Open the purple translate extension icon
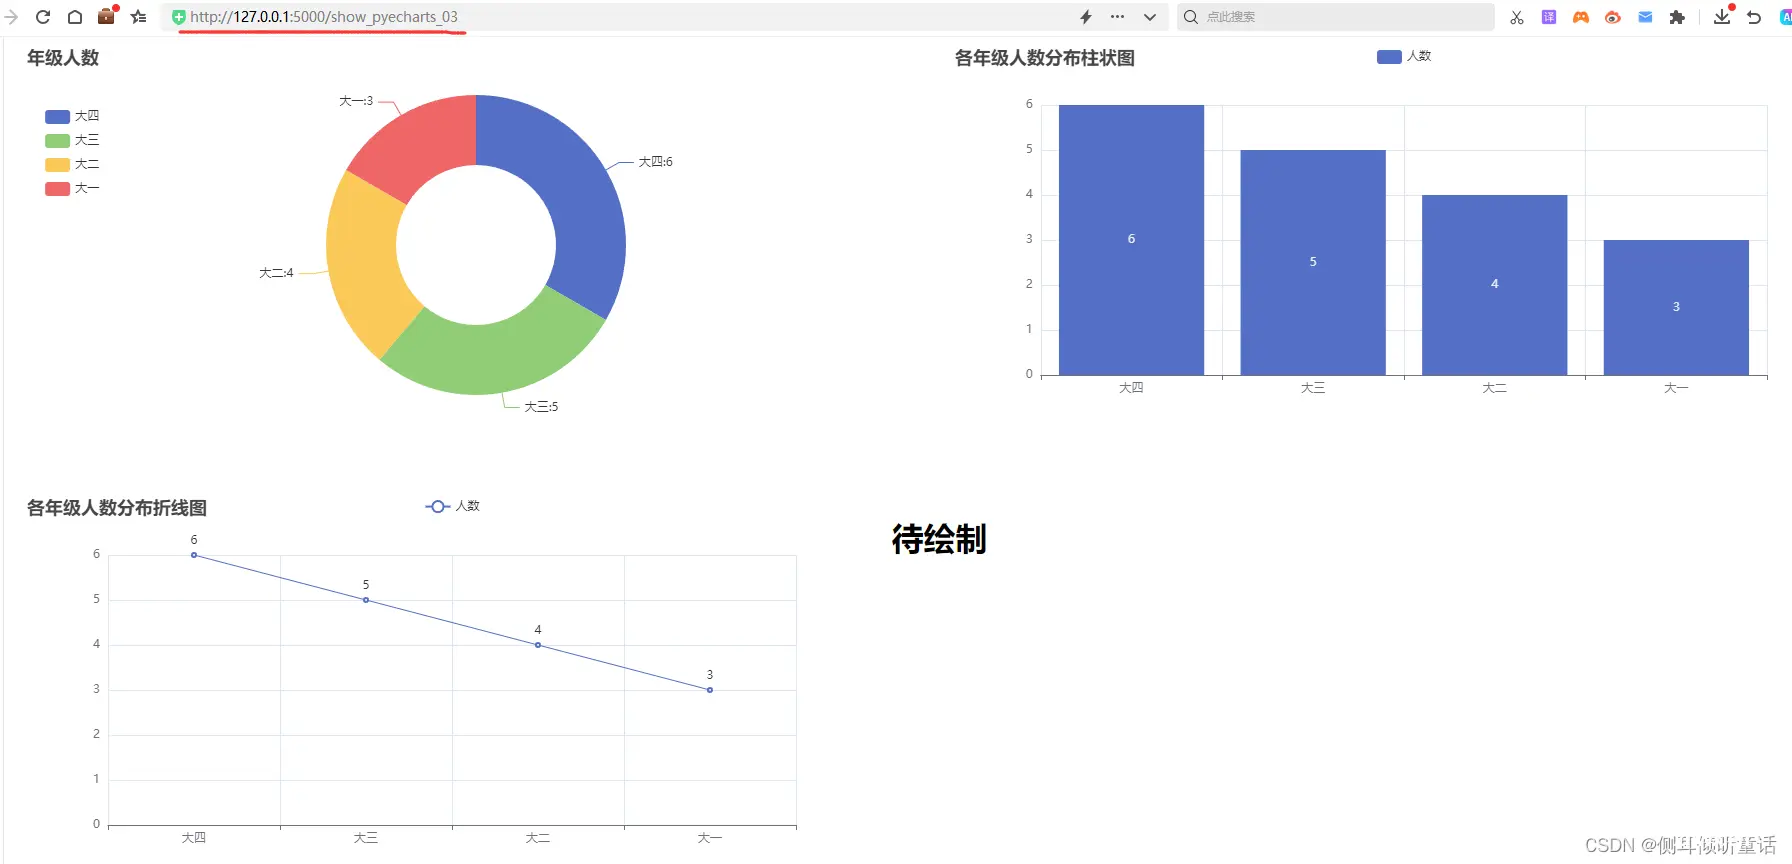 coord(1549,17)
